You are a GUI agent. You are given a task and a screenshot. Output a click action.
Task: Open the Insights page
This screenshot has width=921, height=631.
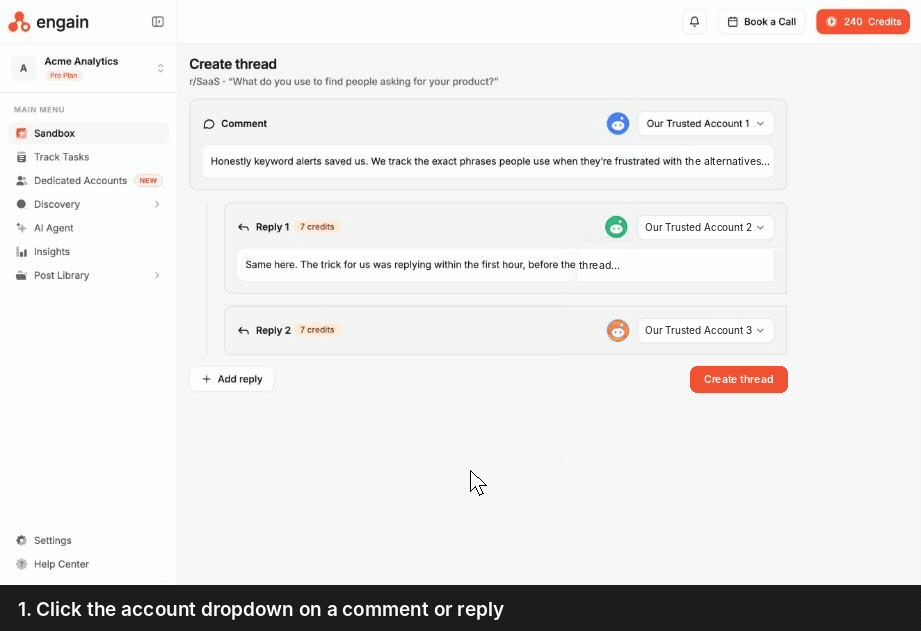(89, 251)
